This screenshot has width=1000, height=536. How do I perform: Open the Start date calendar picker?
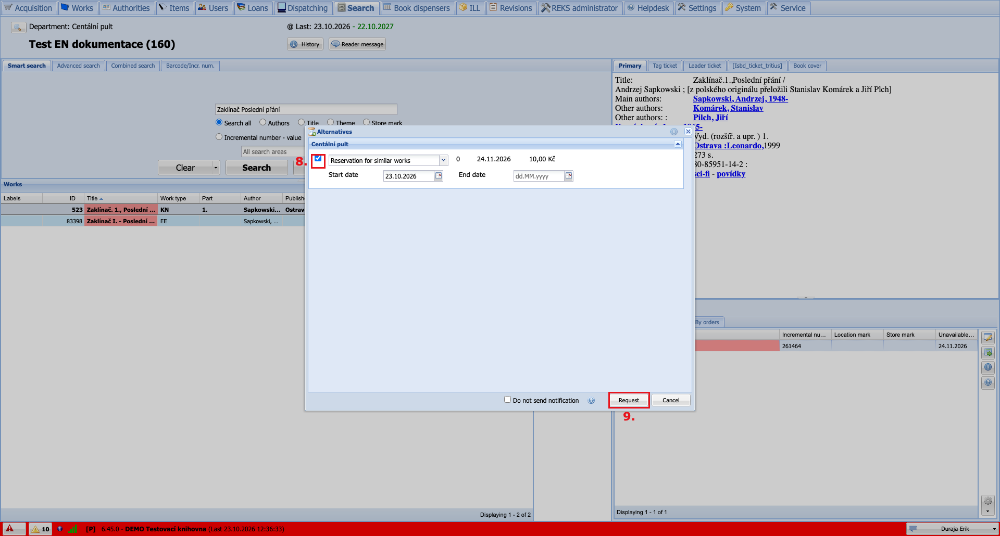click(438, 176)
